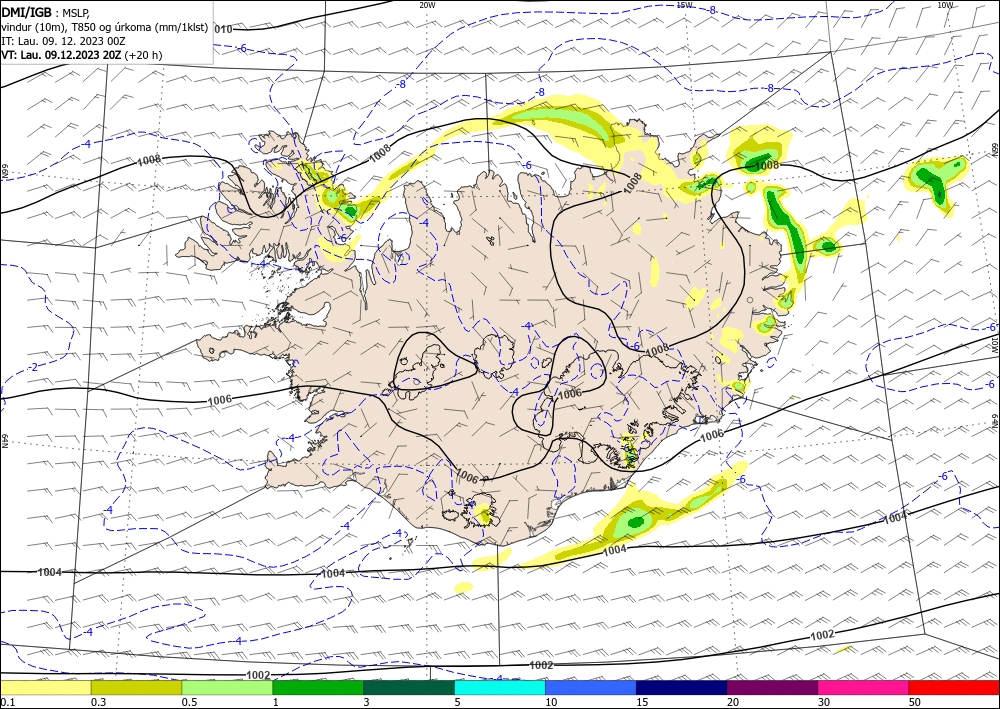Click the navy 15 mm legend swatch
This screenshot has height=709, width=1000.
[682, 687]
